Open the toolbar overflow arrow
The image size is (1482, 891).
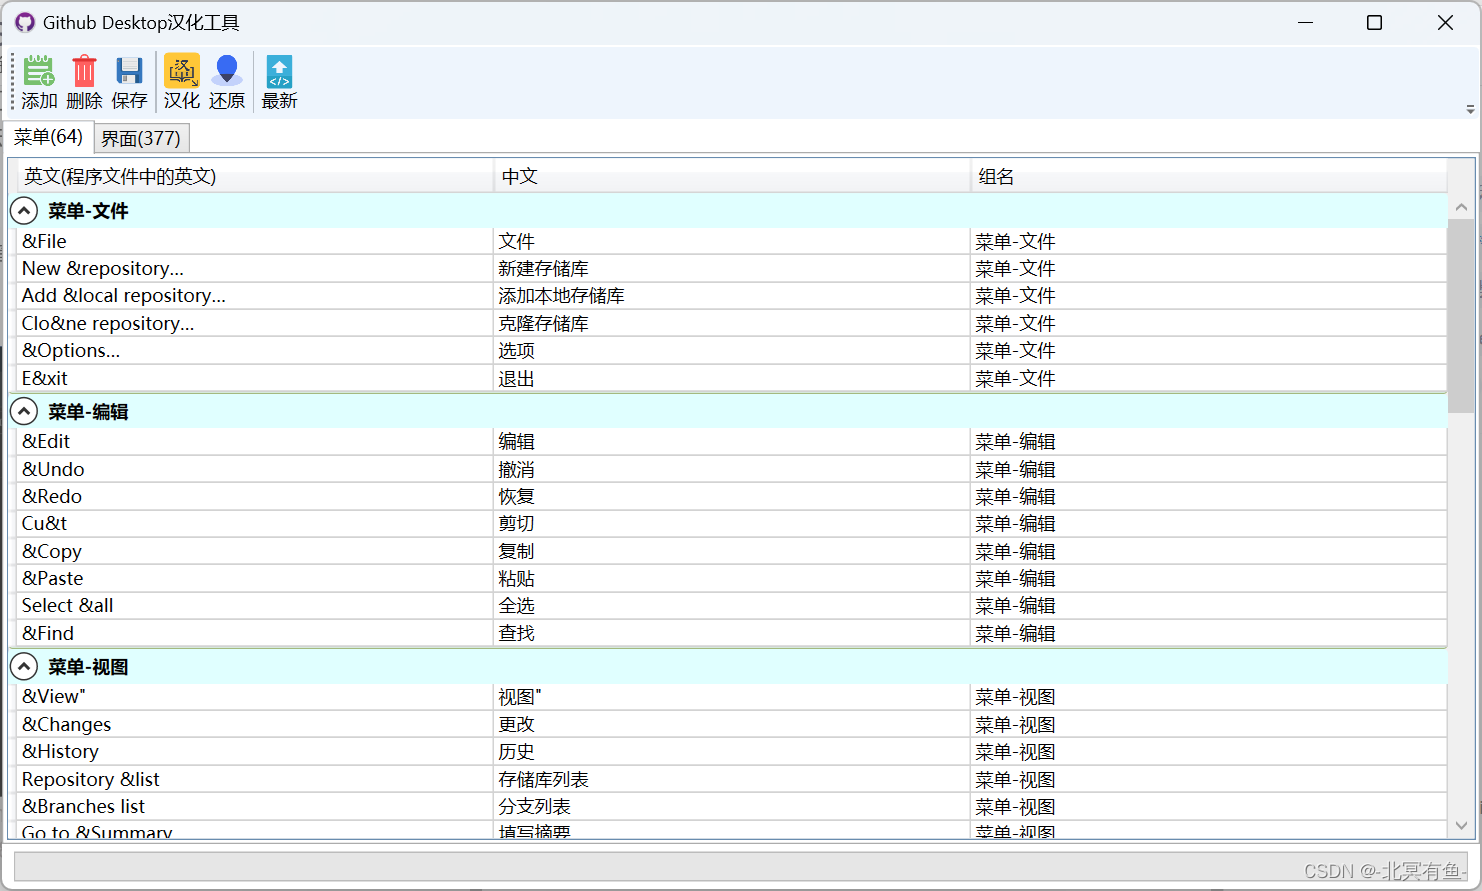click(x=1470, y=109)
